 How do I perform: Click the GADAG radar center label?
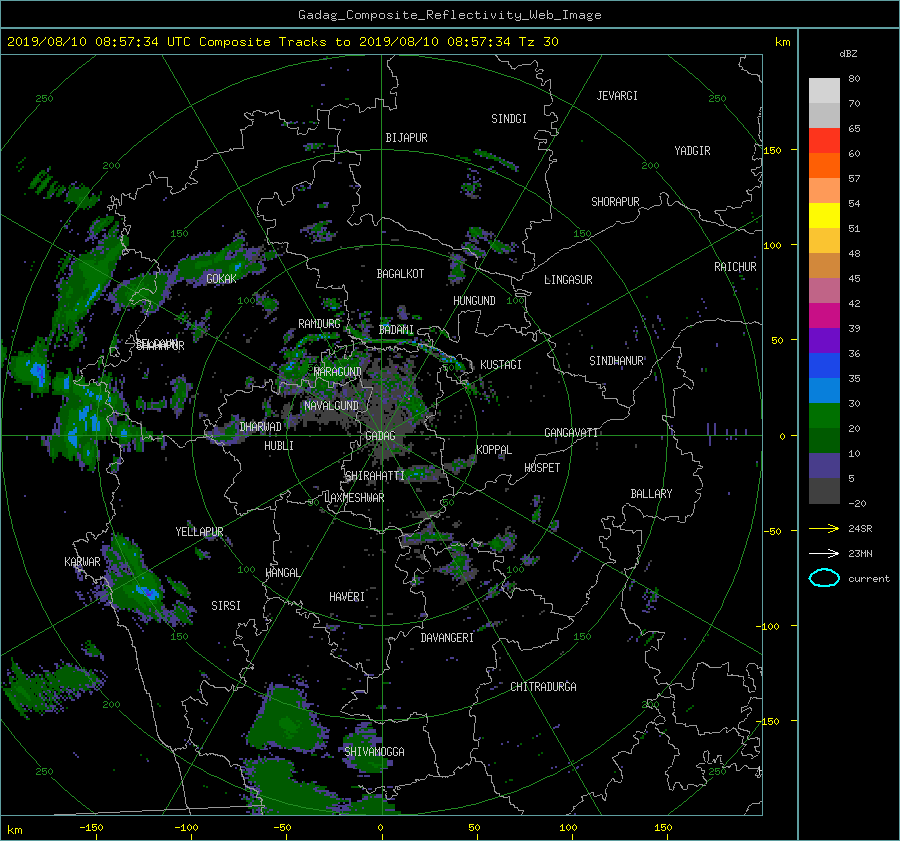click(x=380, y=436)
